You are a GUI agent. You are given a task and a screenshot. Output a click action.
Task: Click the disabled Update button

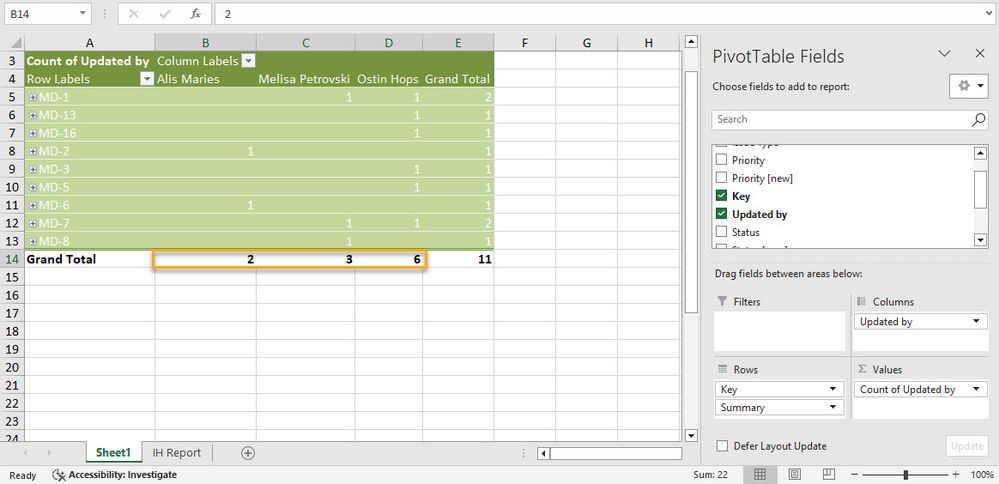967,446
